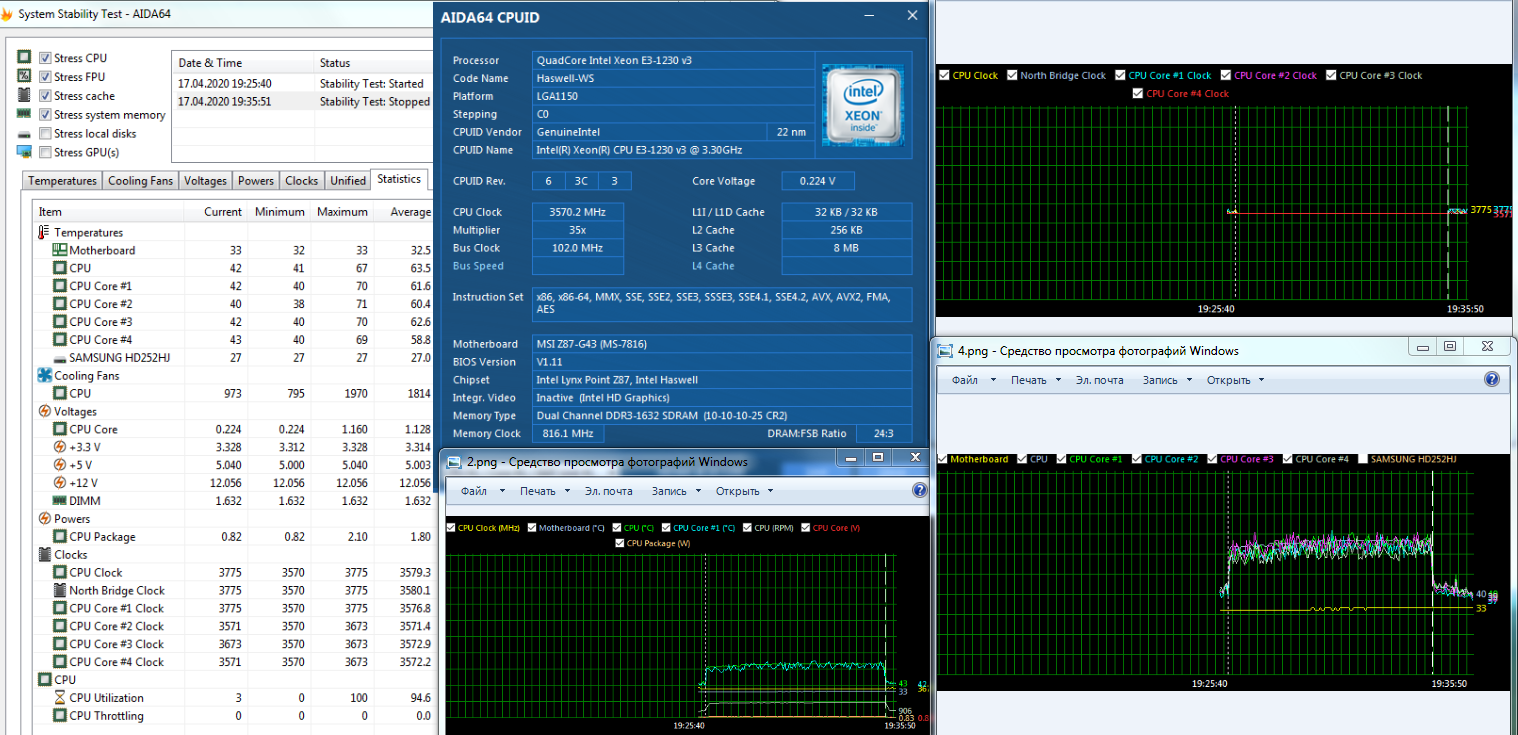1518x735 pixels.
Task: Click the monitor icon beside Stress GPU(s)
Action: 24,152
